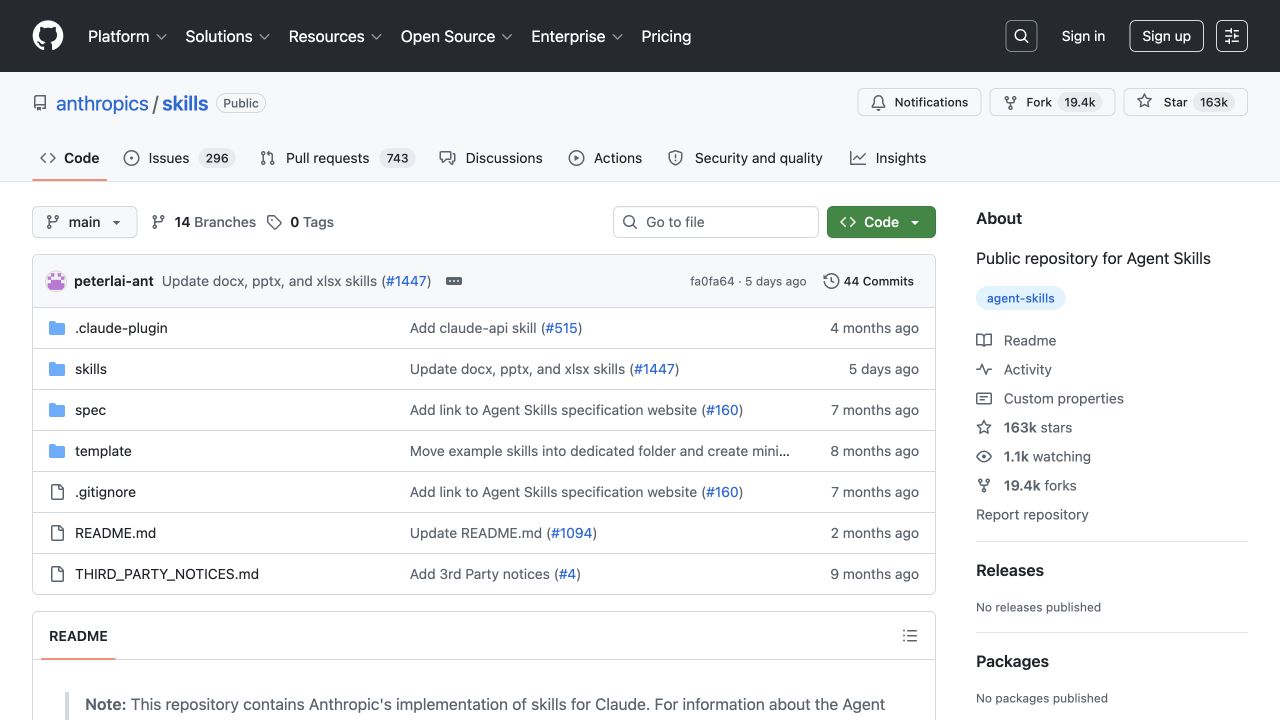Switch to the Discussions tab
The width and height of the screenshot is (1280, 720).
(491, 158)
